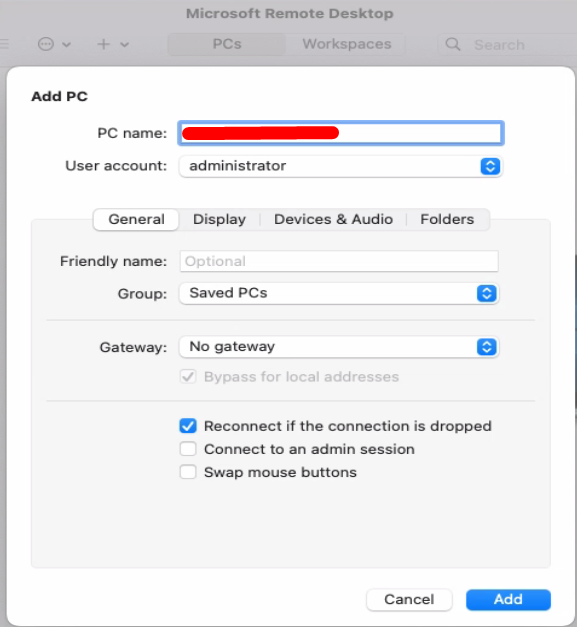The width and height of the screenshot is (577, 627).
Task: Click the Add button
Action: click(508, 599)
